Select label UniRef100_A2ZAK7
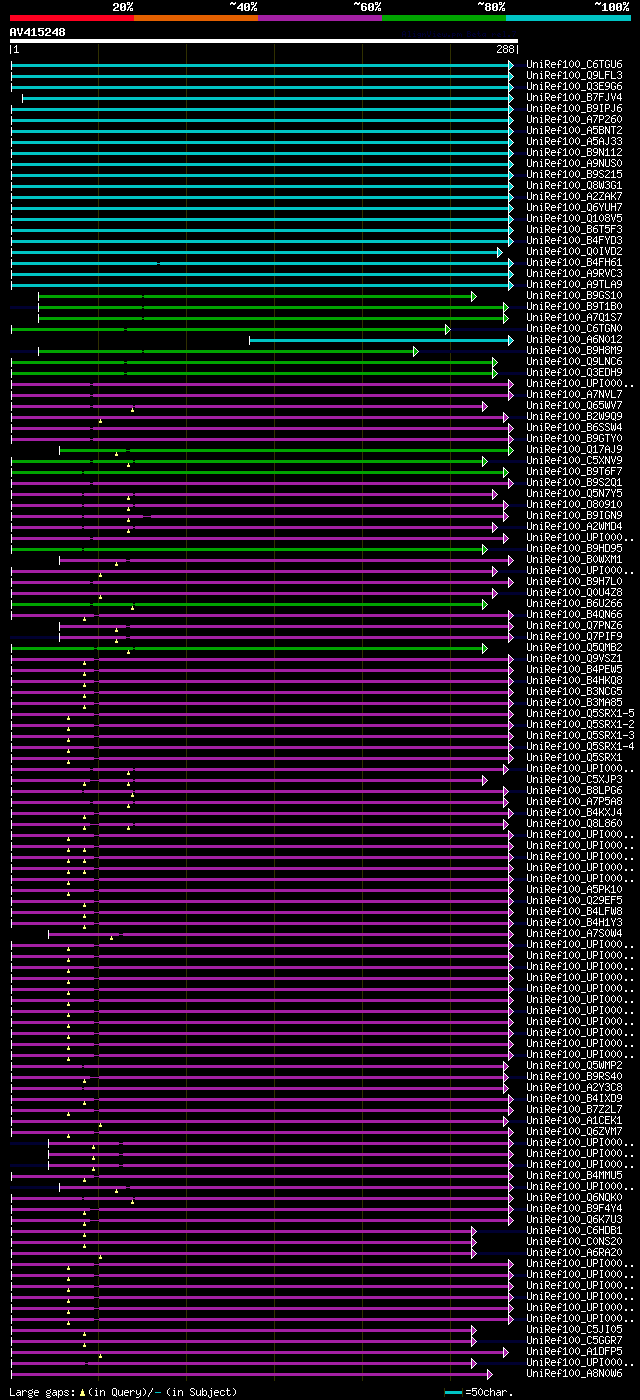The width and height of the screenshot is (640, 1400). (x=574, y=196)
